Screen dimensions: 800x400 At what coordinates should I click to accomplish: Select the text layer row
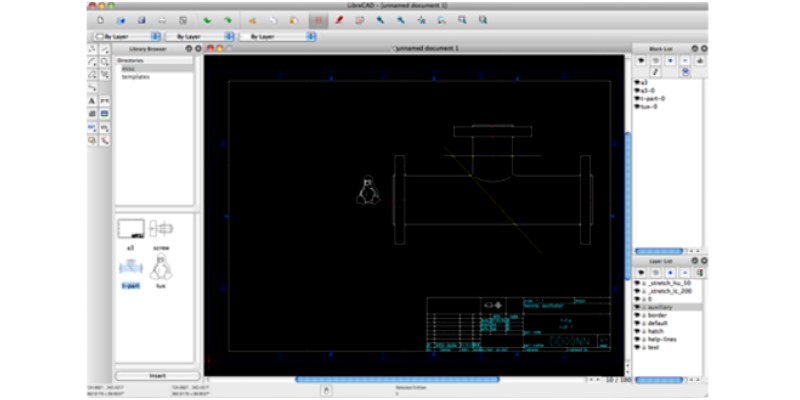coord(668,347)
